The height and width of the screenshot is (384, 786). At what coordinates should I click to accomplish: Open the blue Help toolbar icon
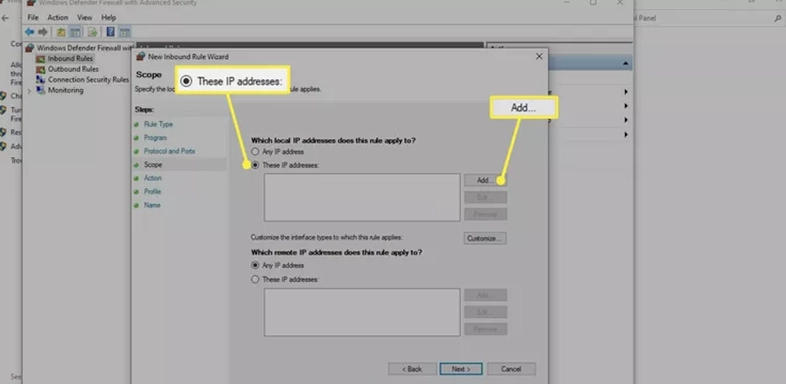pyautogui.click(x=111, y=32)
